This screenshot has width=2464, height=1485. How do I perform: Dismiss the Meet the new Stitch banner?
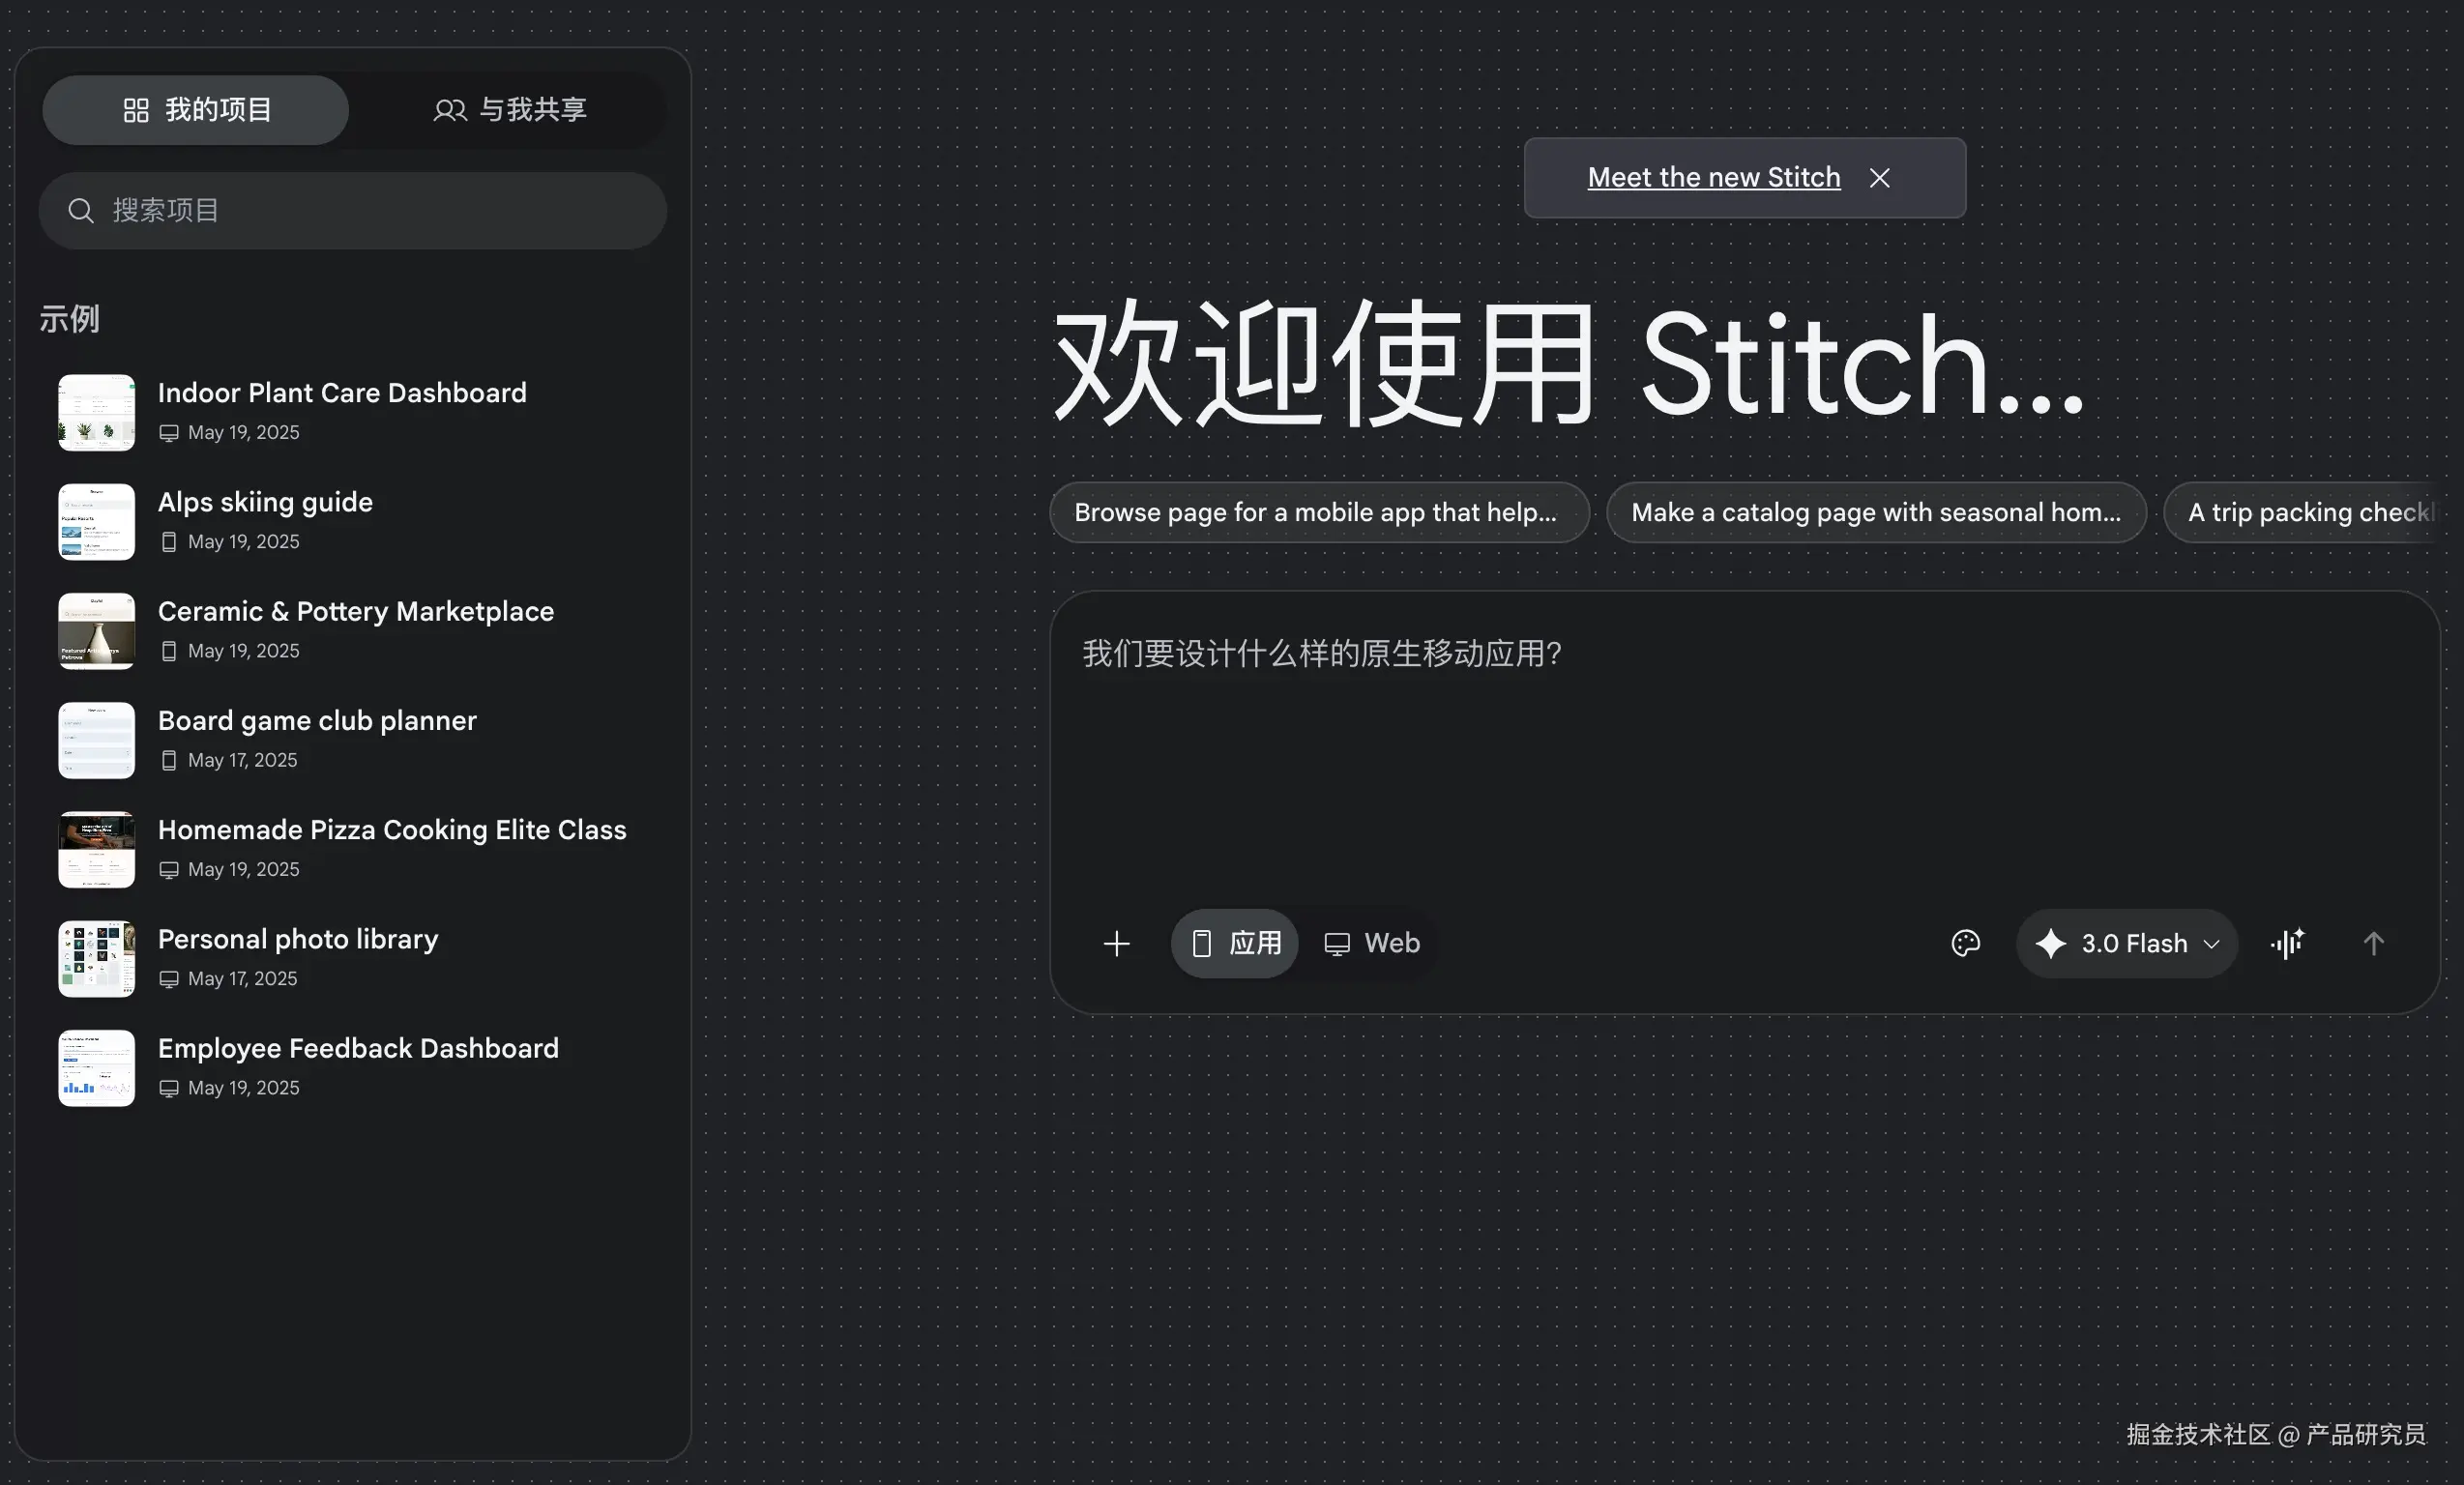pos(1879,178)
